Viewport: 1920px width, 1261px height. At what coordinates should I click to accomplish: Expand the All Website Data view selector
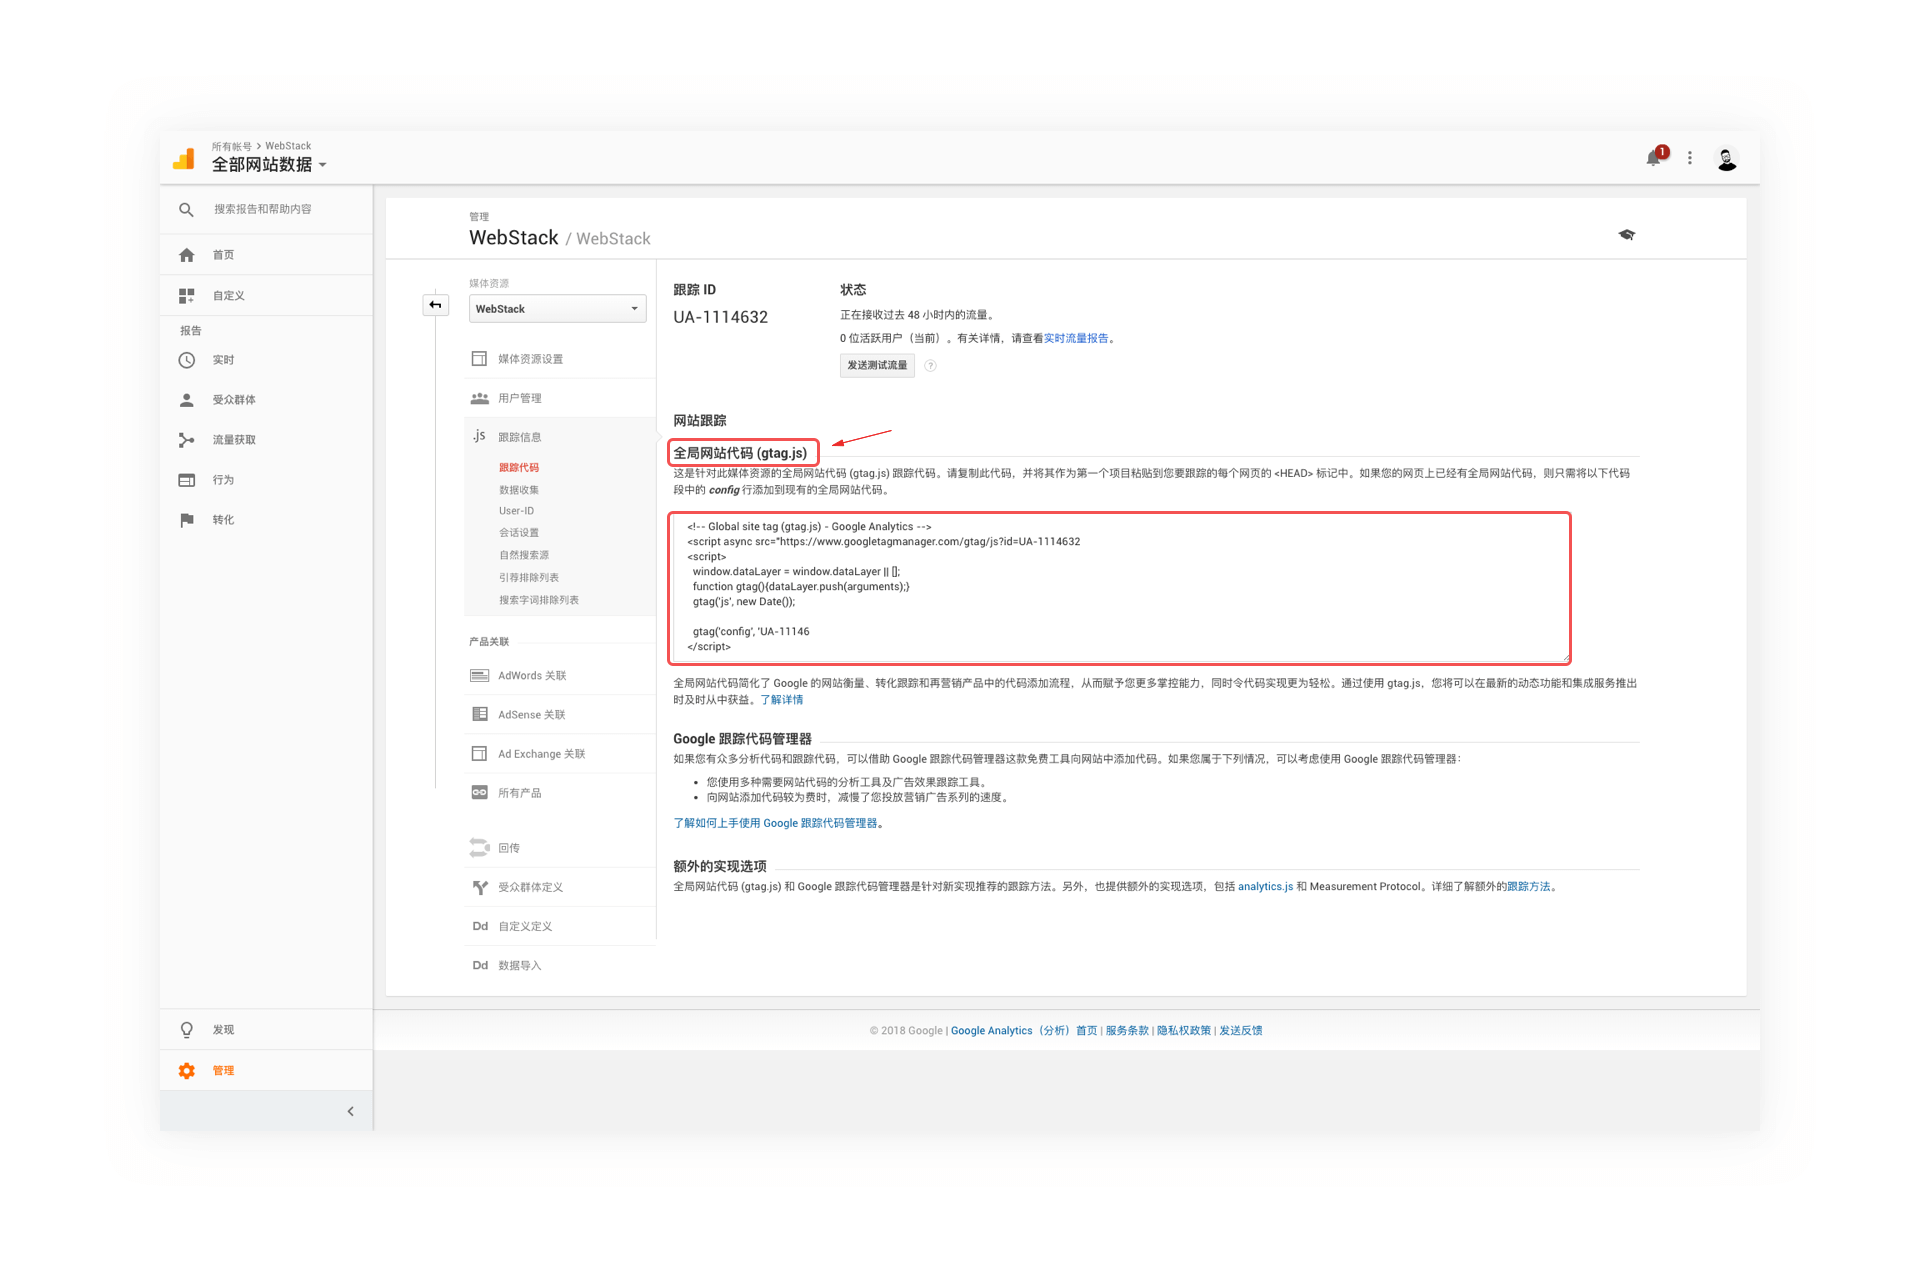coord(270,165)
